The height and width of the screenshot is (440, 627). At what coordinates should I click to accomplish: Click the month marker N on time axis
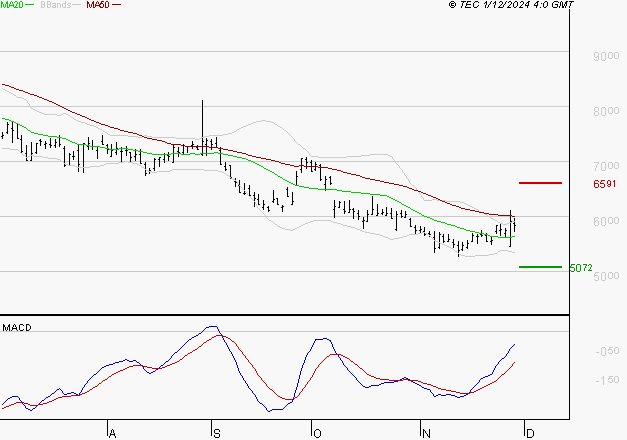[426, 432]
